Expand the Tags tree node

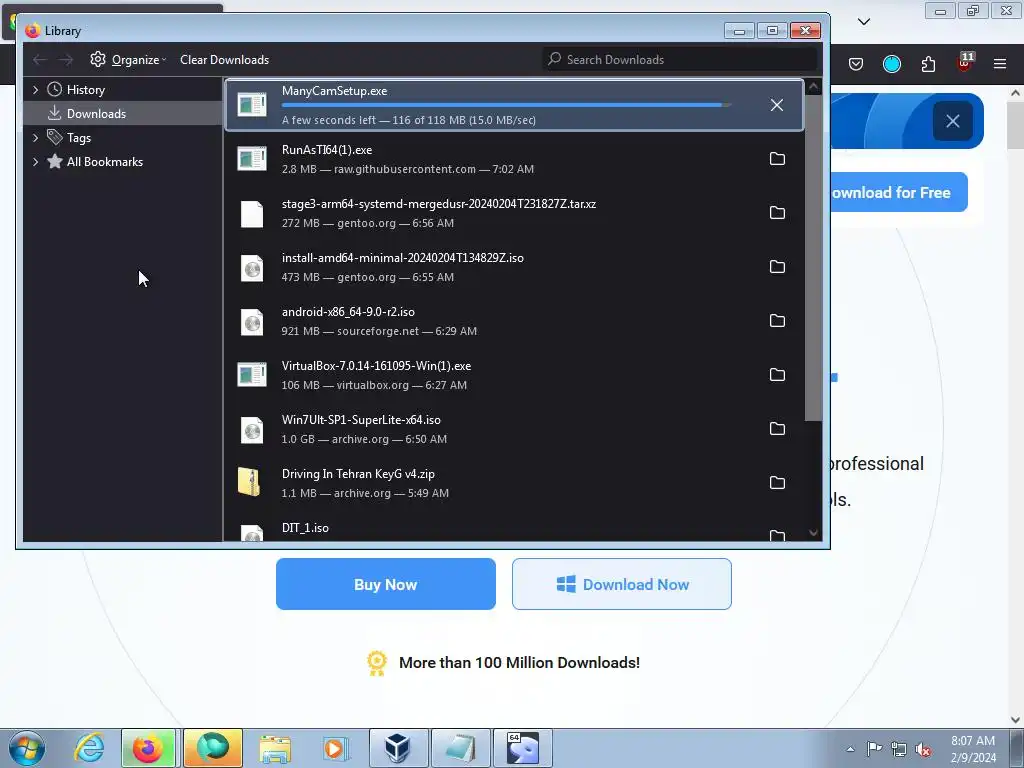pyautogui.click(x=36, y=138)
